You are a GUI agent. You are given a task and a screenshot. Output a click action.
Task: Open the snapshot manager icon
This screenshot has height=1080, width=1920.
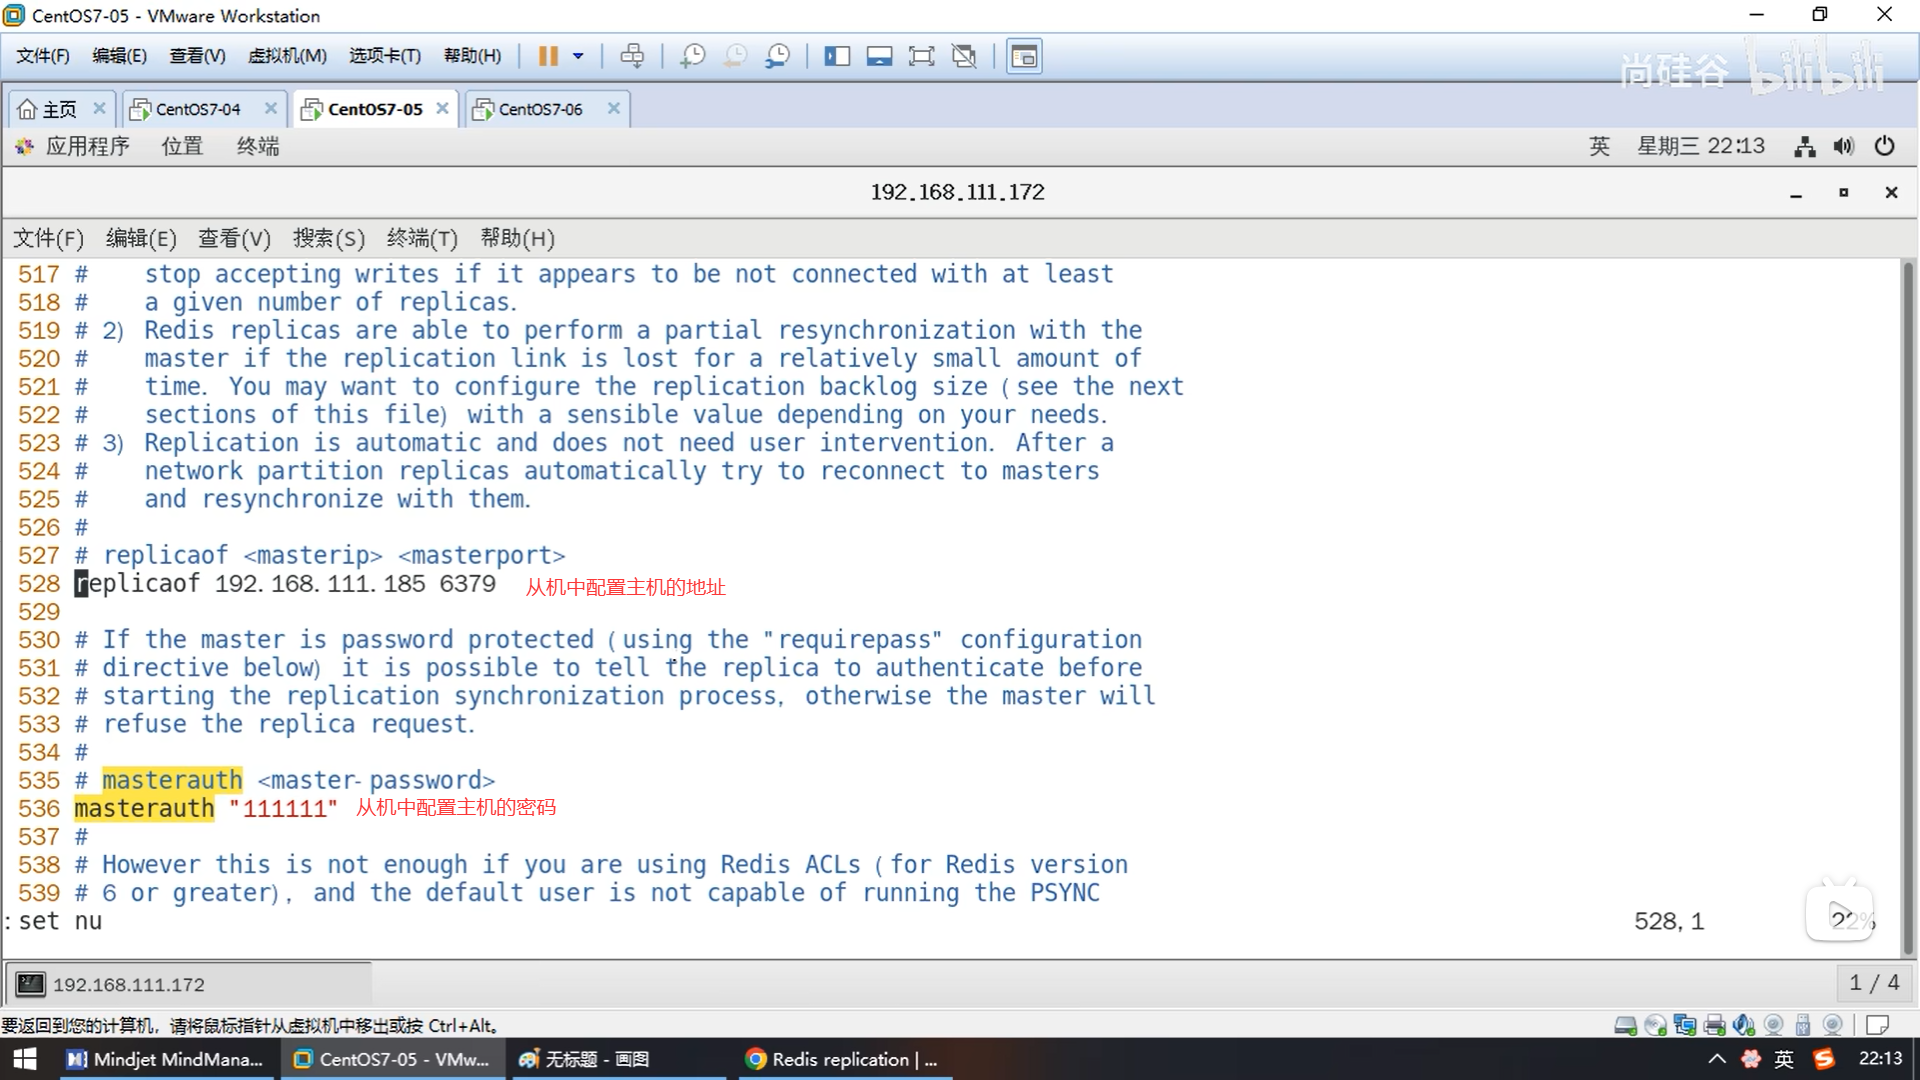777,56
